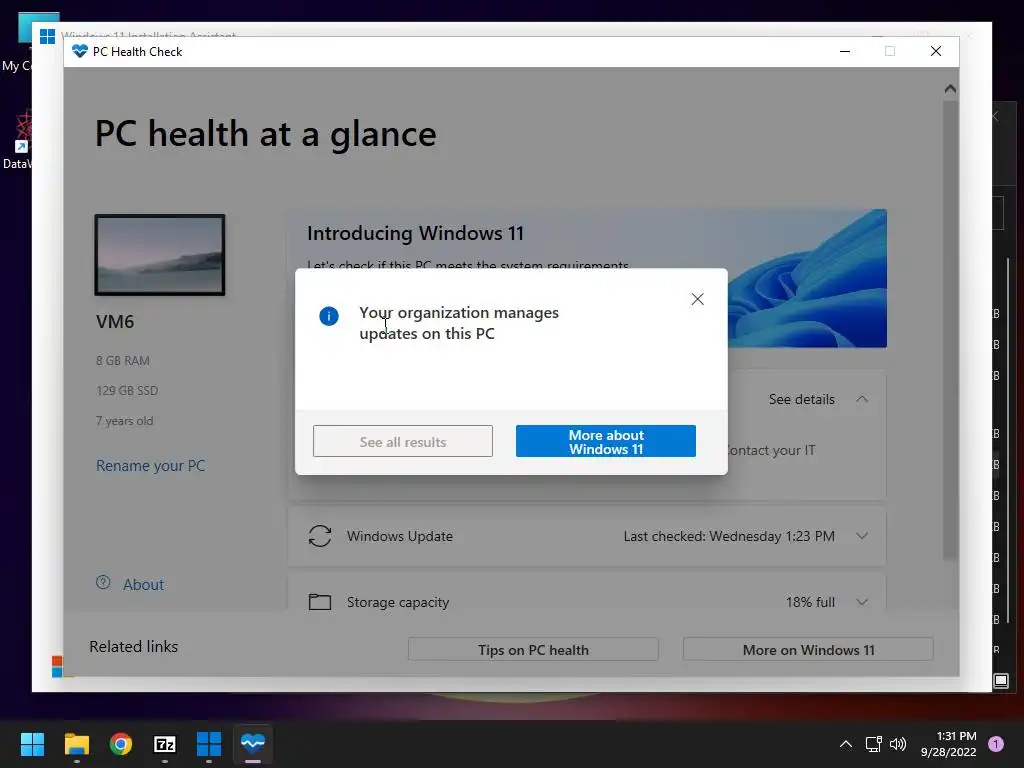Screen dimensions: 1024x768
Task: Collapse the See details chevron
Action: [862, 399]
